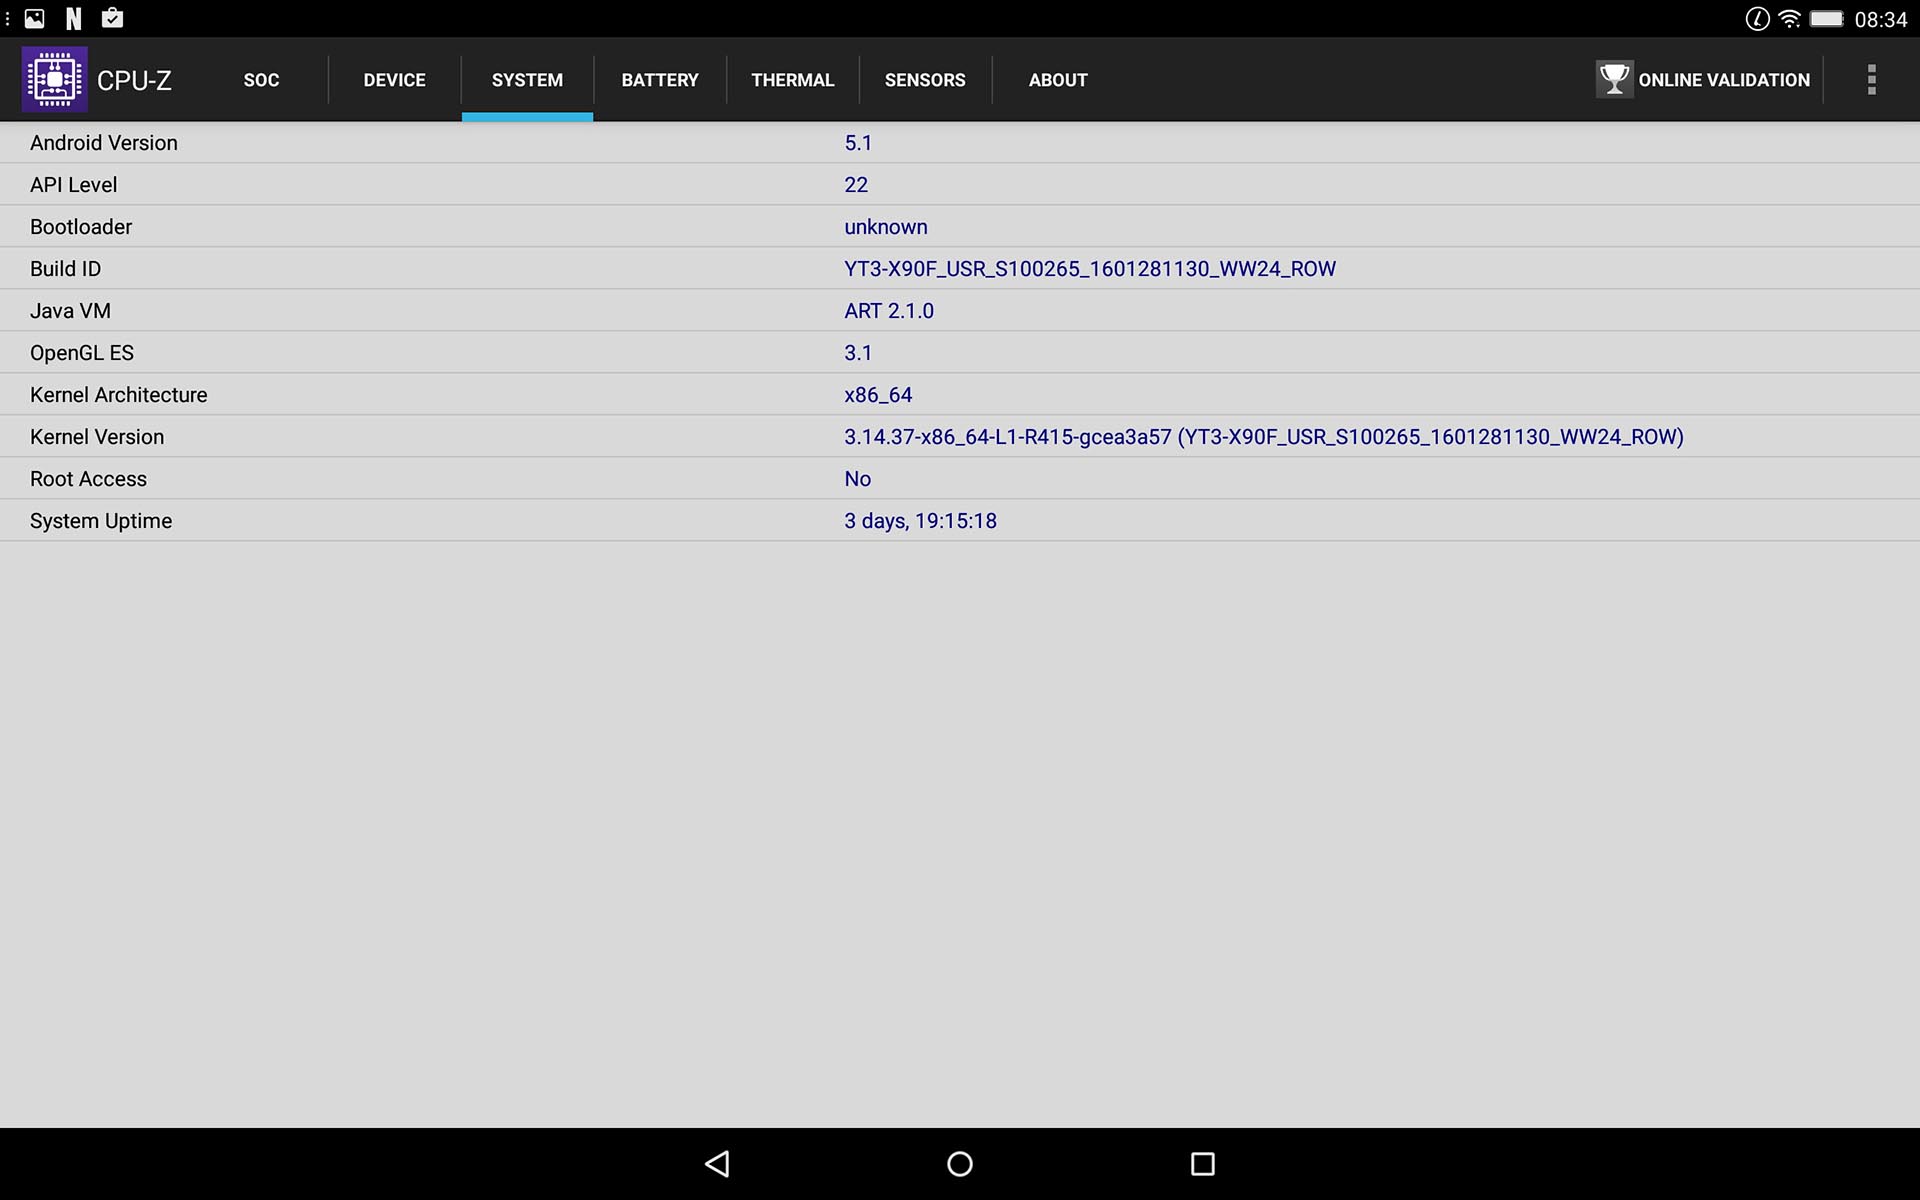Tap the API level value 22
The image size is (1920, 1200).
[856, 185]
